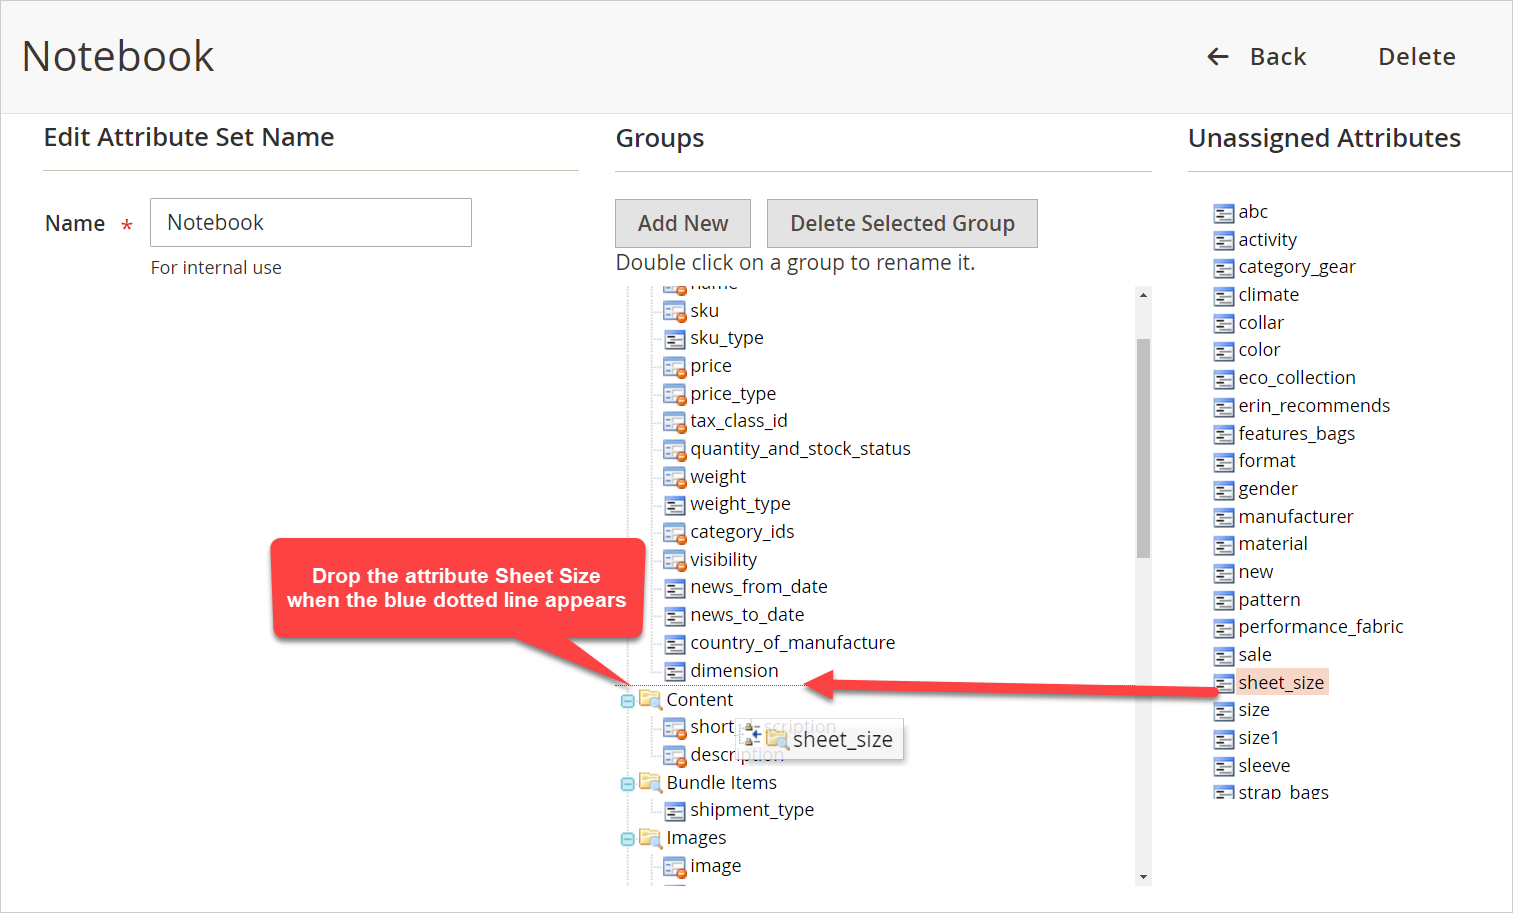
Task: Click the manufacturer attribute icon
Action: pyautogui.click(x=1223, y=516)
